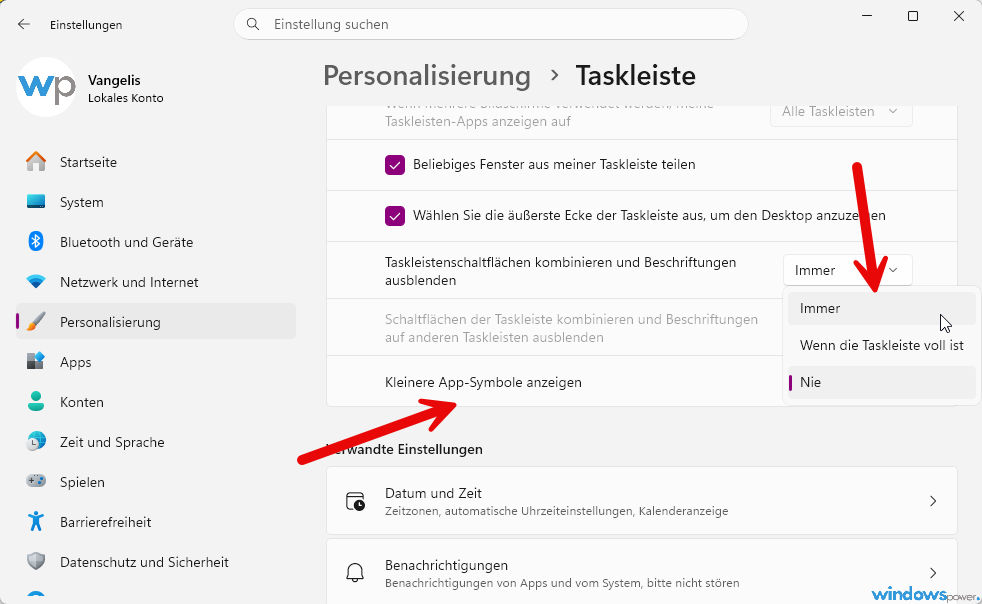The height and width of the screenshot is (604, 982).
Task: Click the Zeit und Sprache globe icon
Action: [36, 442]
